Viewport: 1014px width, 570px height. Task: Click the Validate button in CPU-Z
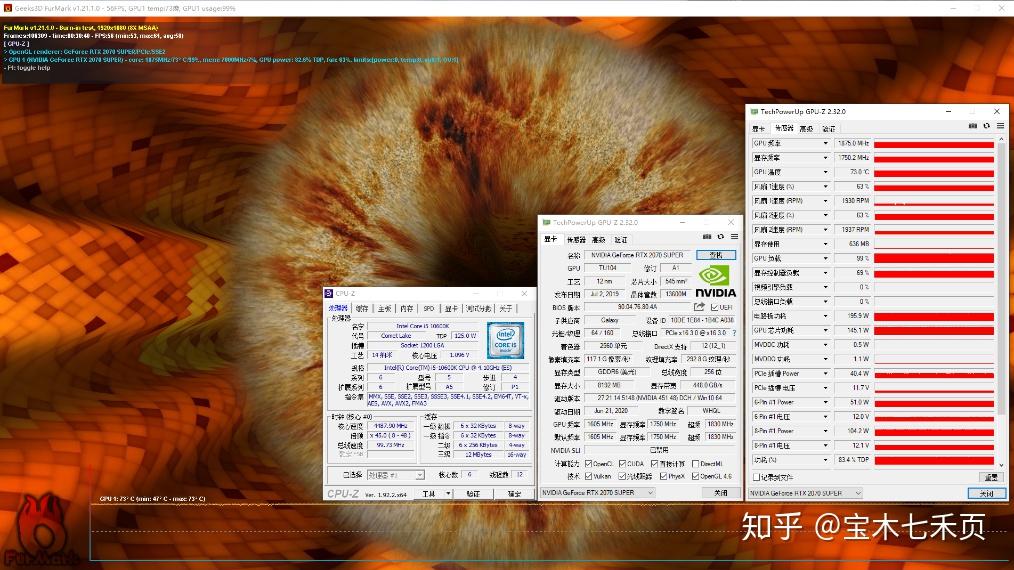point(473,494)
